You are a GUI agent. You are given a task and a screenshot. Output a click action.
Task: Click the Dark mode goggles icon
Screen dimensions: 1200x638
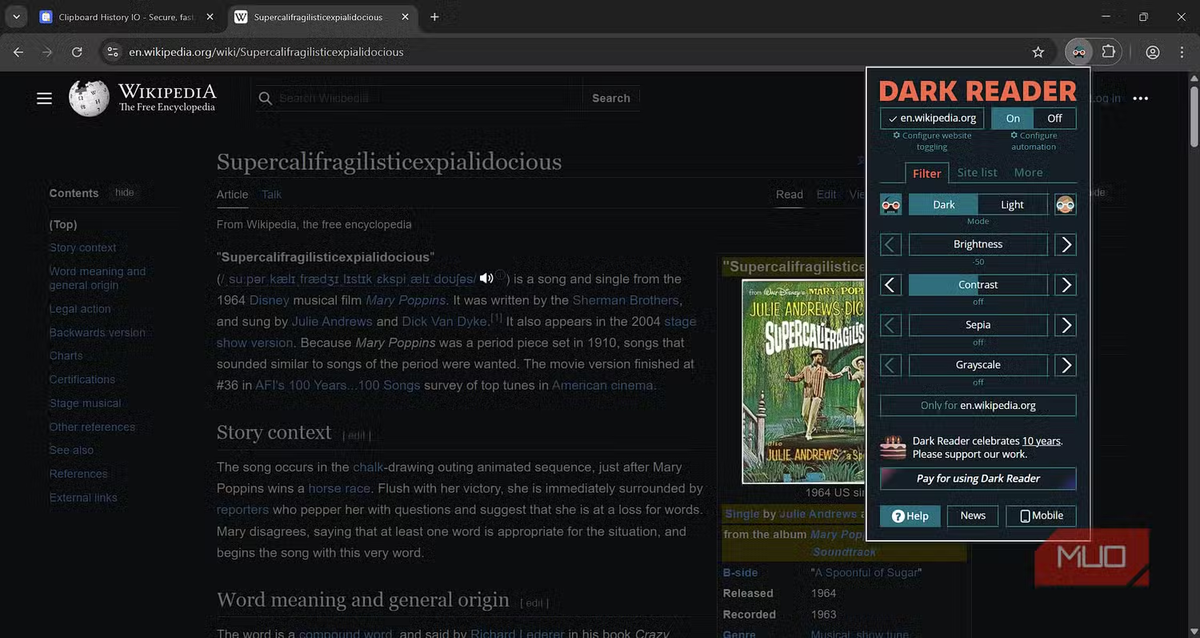tap(890, 205)
